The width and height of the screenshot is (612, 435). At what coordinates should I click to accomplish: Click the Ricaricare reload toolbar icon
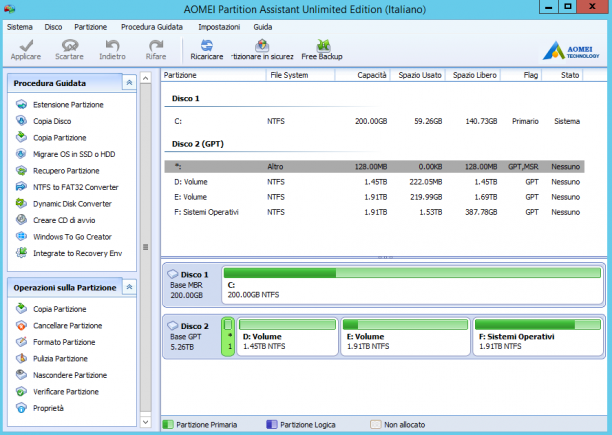pos(207,45)
